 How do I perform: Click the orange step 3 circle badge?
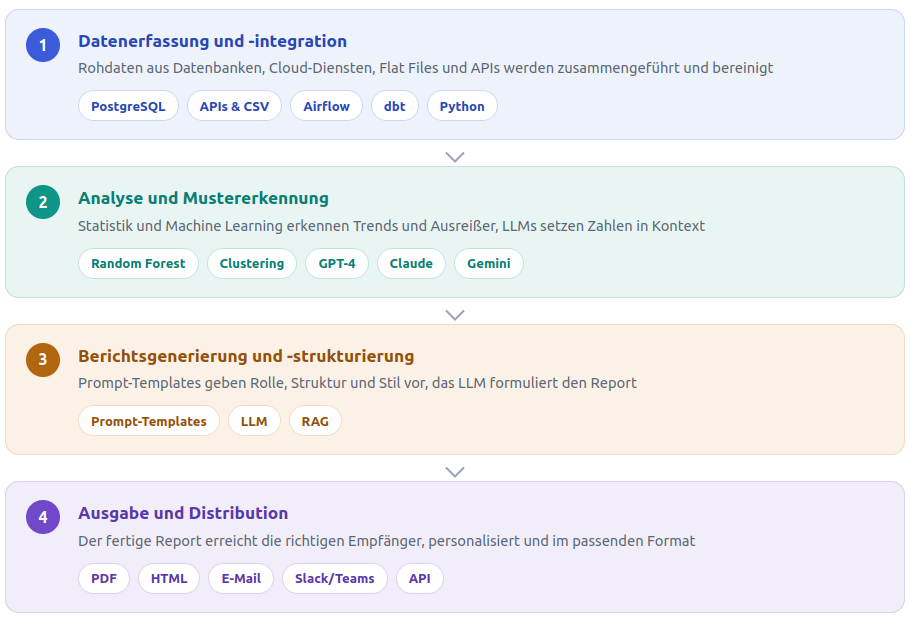click(x=43, y=360)
